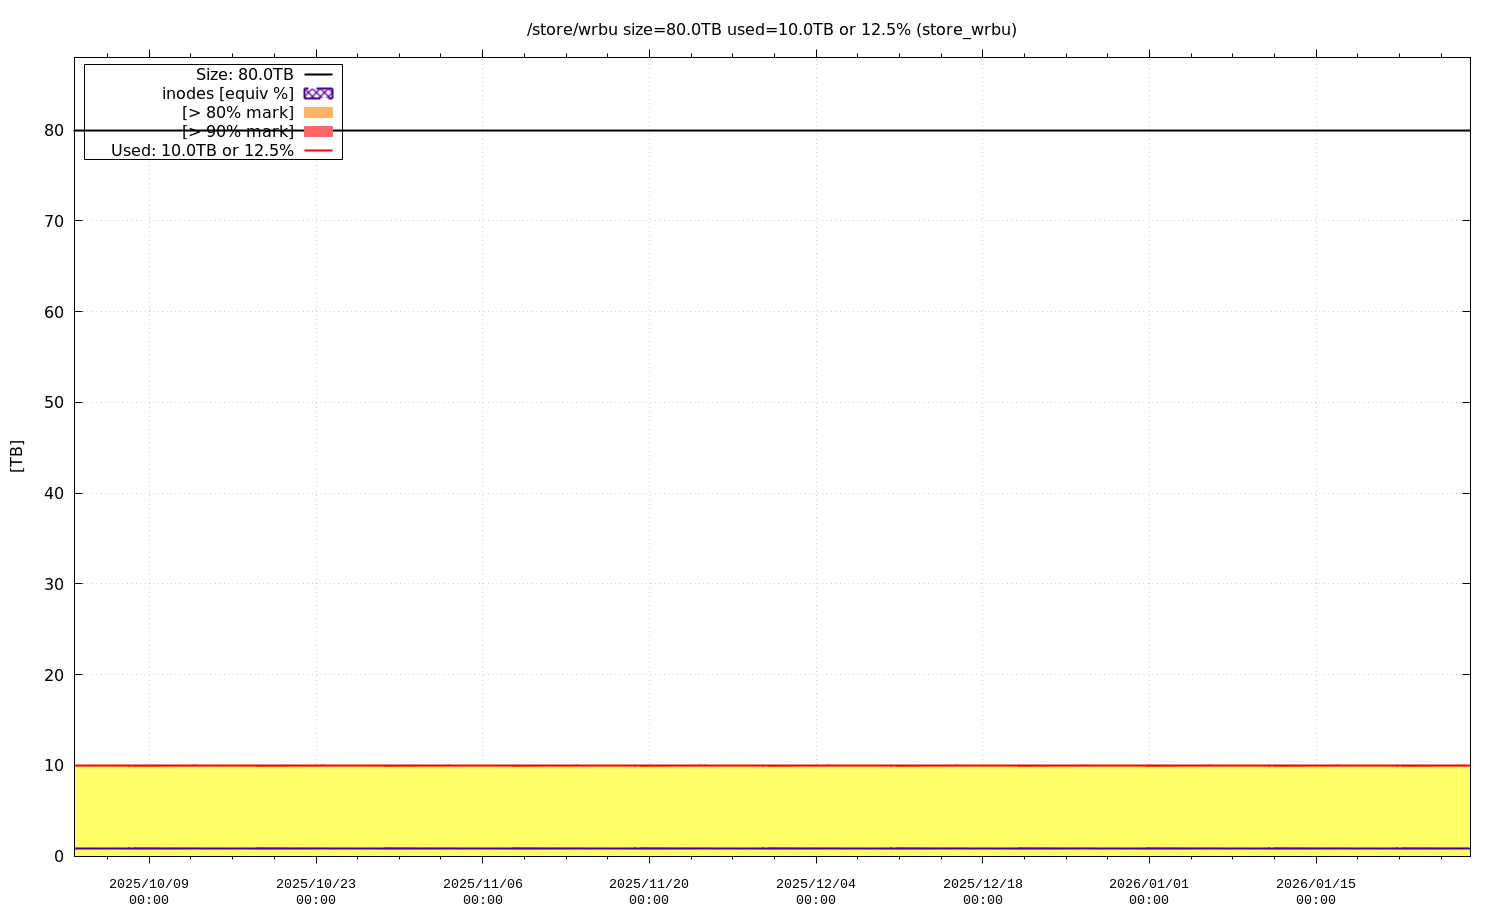Select the "inodes [equiv %]" legend text
The image size is (1500, 920).
pyautogui.click(x=228, y=94)
